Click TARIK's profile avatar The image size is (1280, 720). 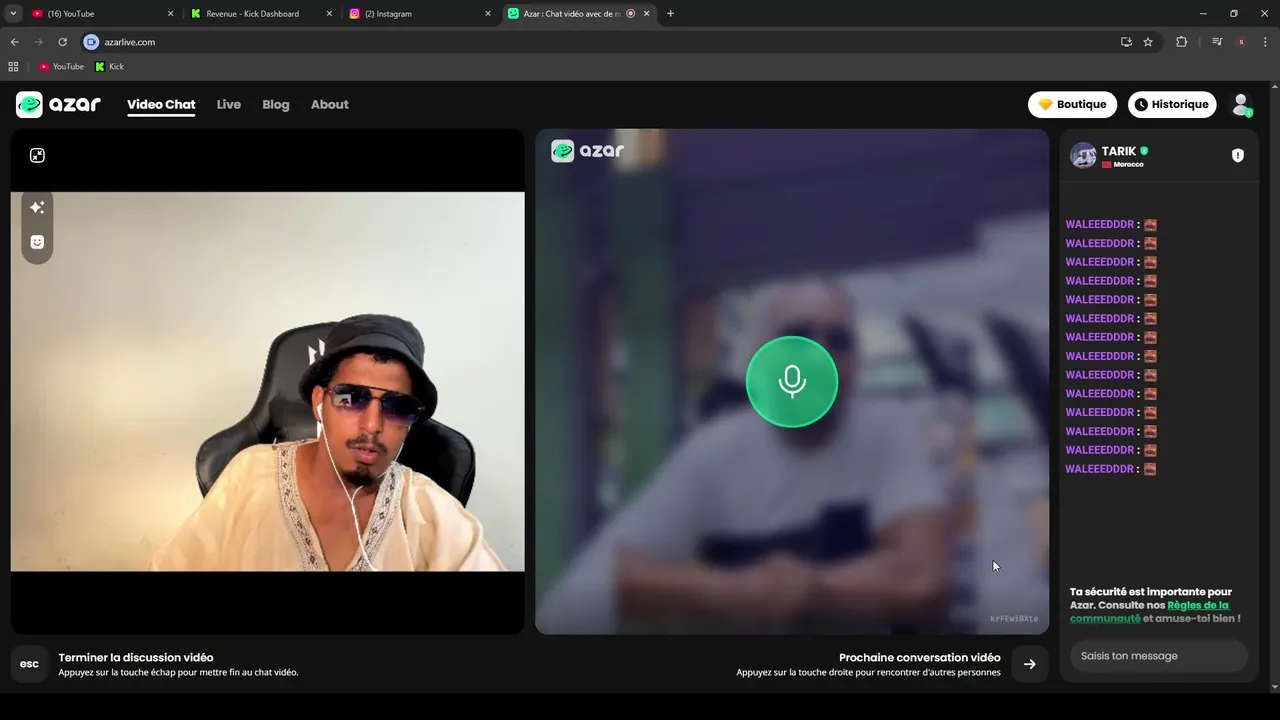tap(1083, 155)
